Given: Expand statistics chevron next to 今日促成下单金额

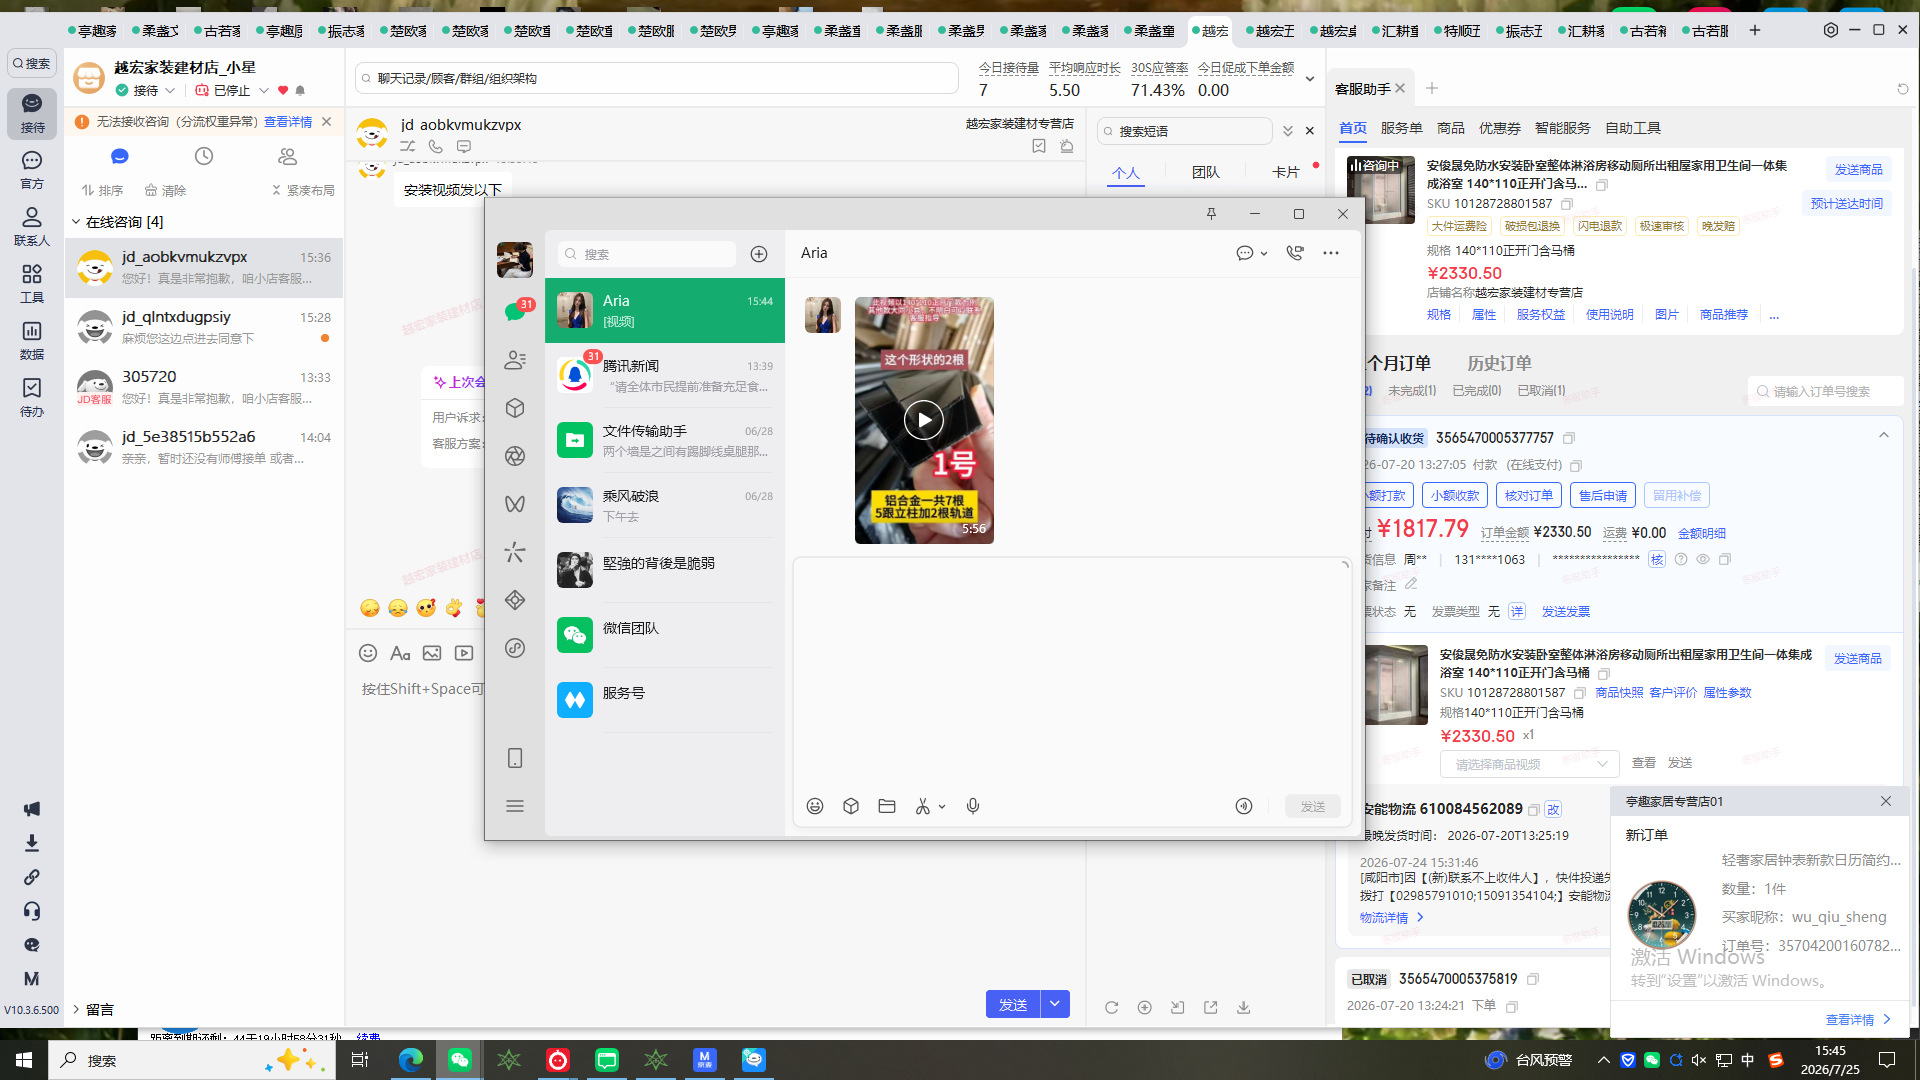Looking at the screenshot, I should tap(1310, 79).
